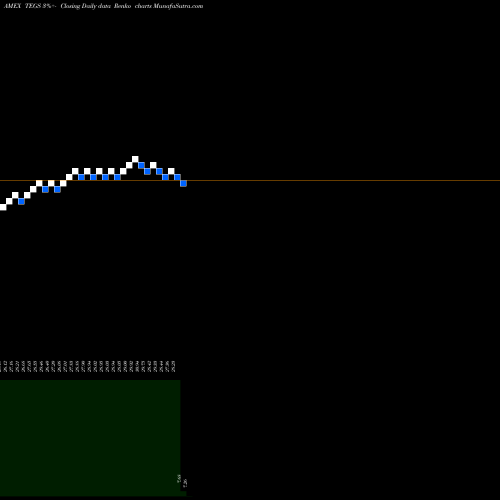Select the highest white Renko brick at the peak

click(135, 159)
